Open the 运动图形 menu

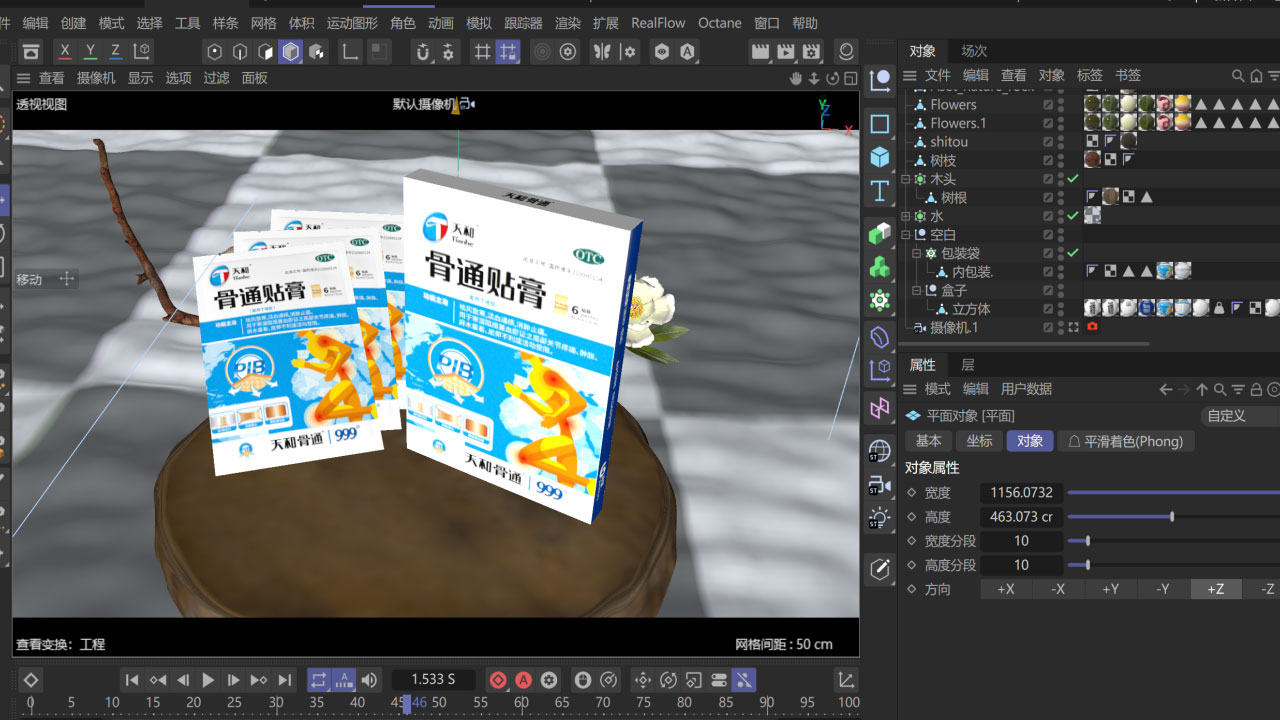pyautogui.click(x=352, y=23)
